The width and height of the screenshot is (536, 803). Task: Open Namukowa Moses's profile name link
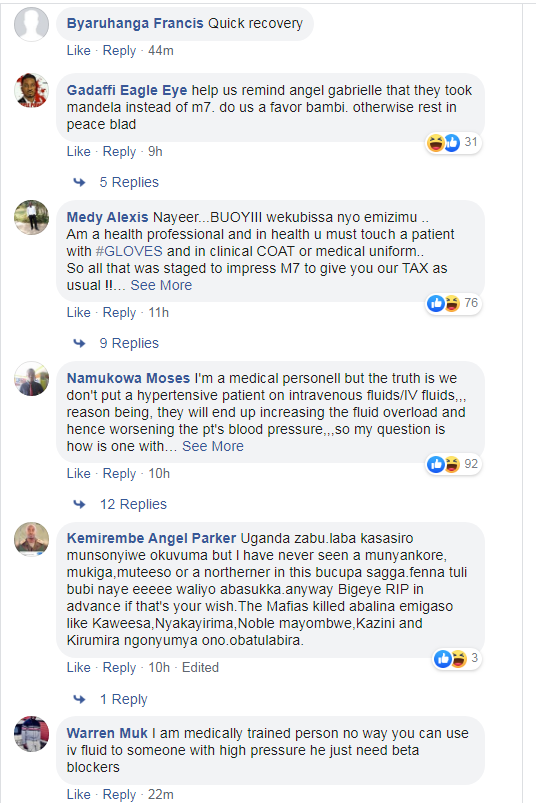click(x=128, y=378)
